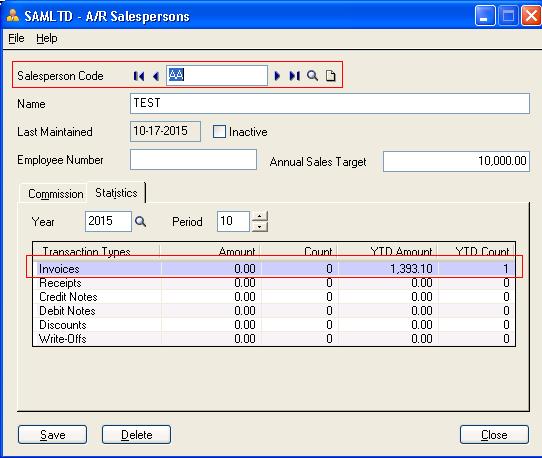Click the Save button
This screenshot has width=542, height=458.
pyautogui.click(x=53, y=434)
